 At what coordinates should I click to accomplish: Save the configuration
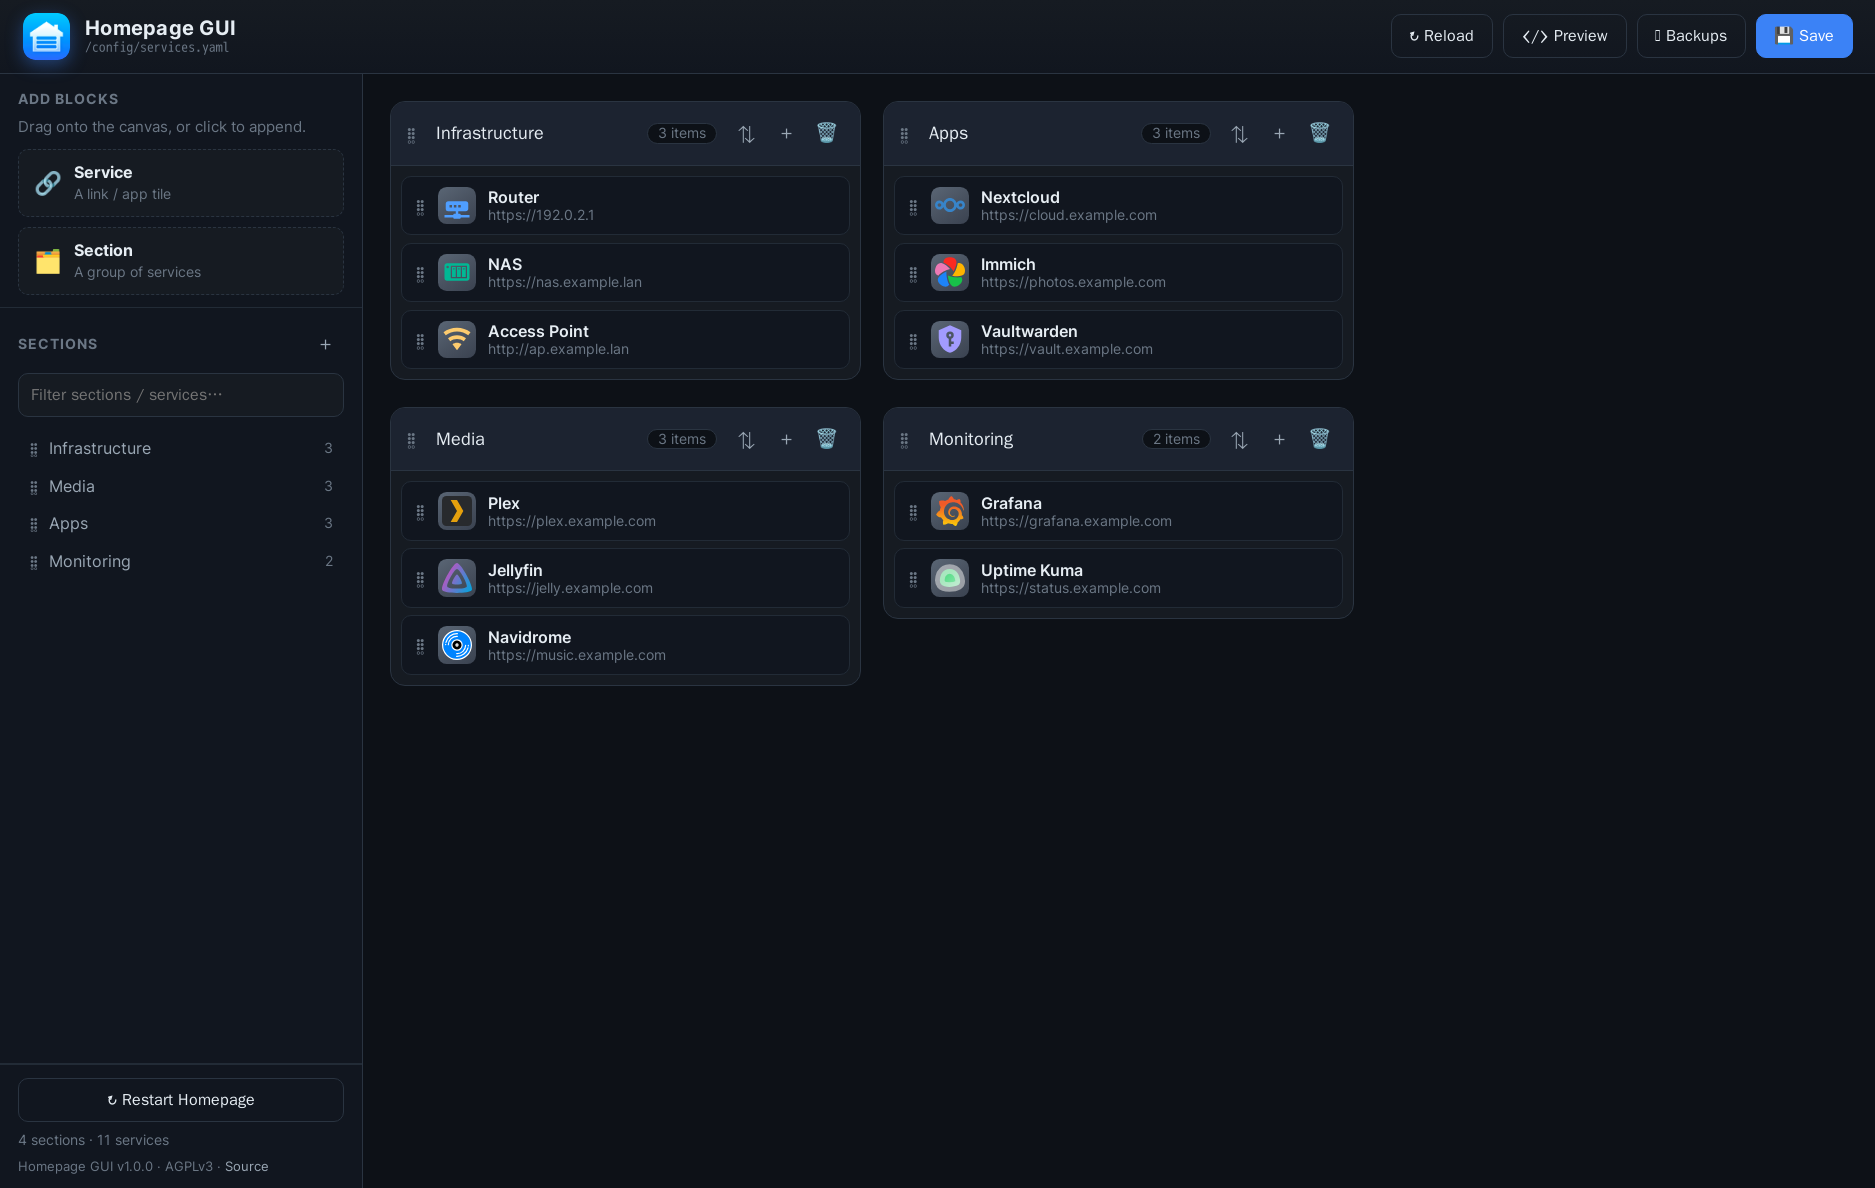(1804, 36)
